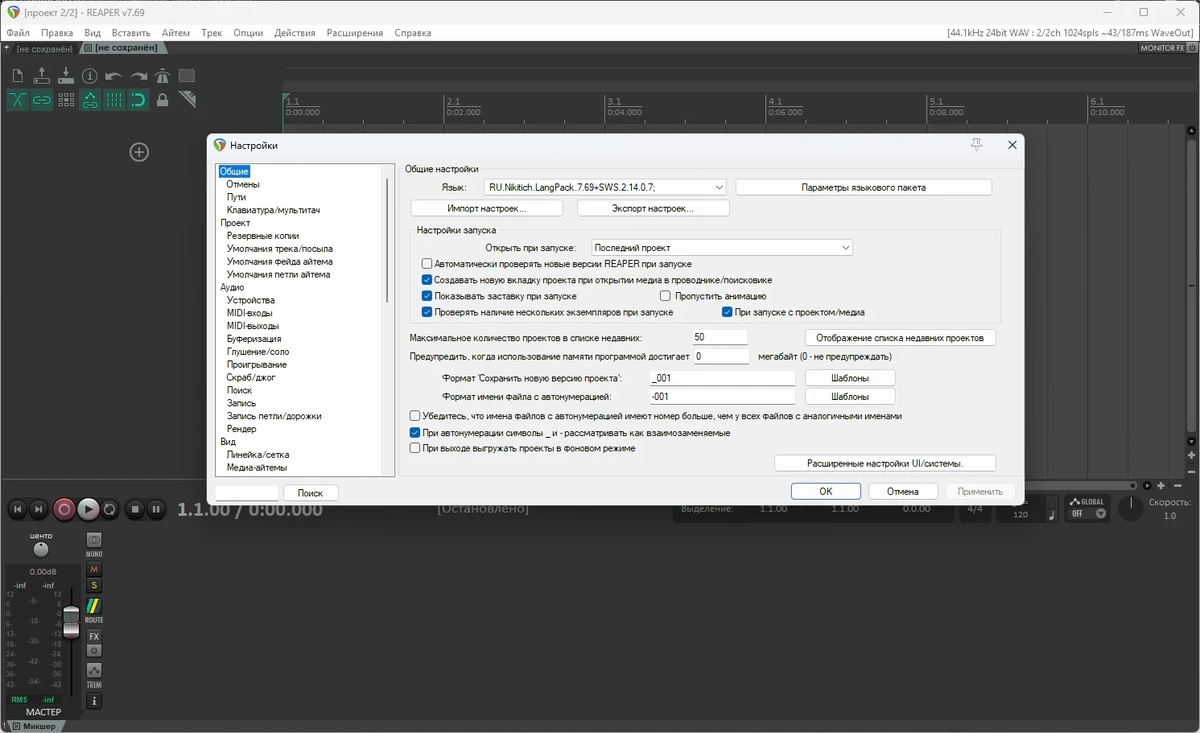Click the dotted selection rectangle toolbar icon

click(x=187, y=76)
